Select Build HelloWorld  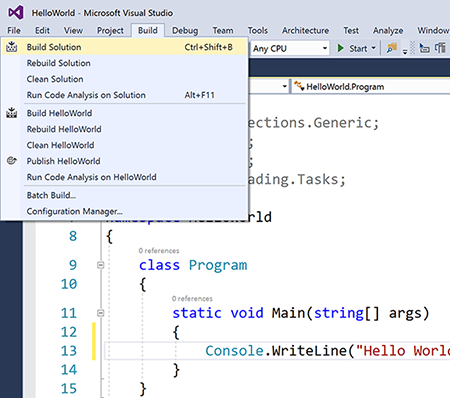click(124, 113)
